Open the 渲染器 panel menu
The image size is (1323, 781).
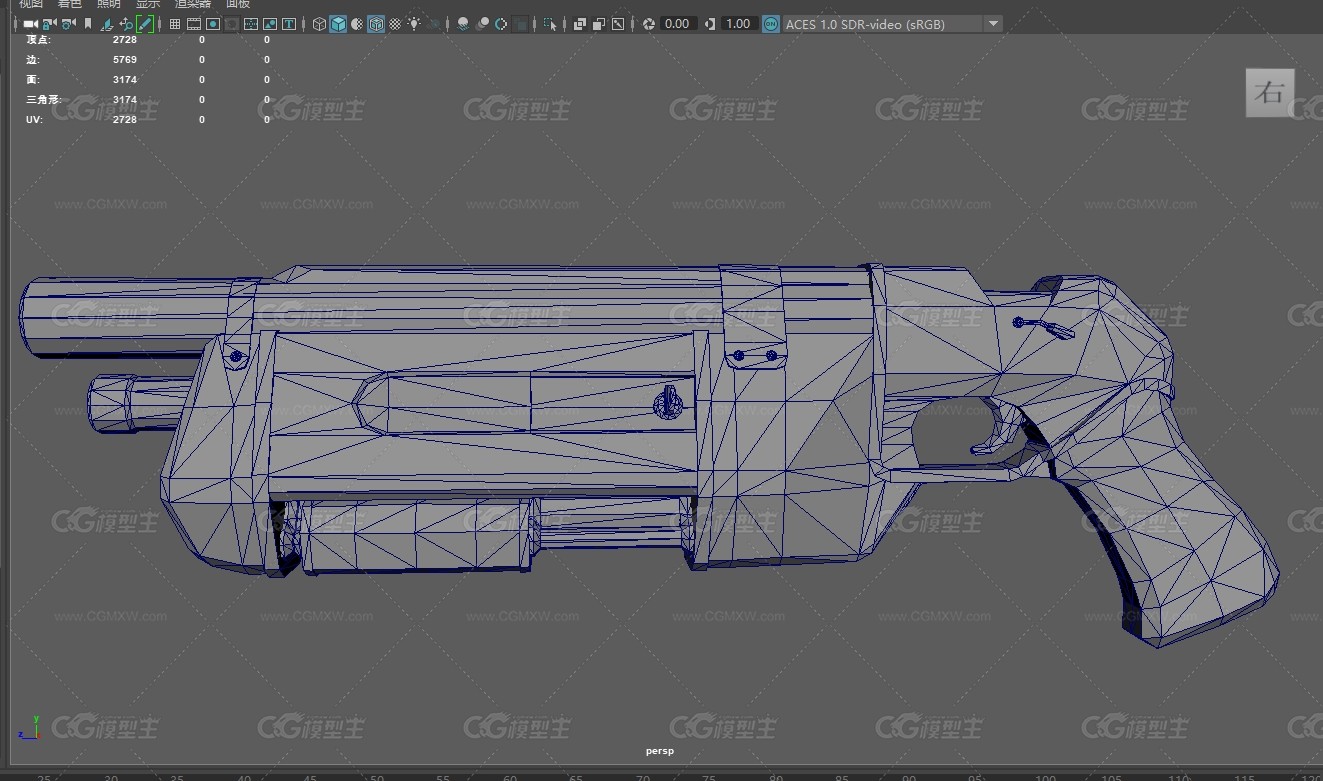pyautogui.click(x=194, y=4)
